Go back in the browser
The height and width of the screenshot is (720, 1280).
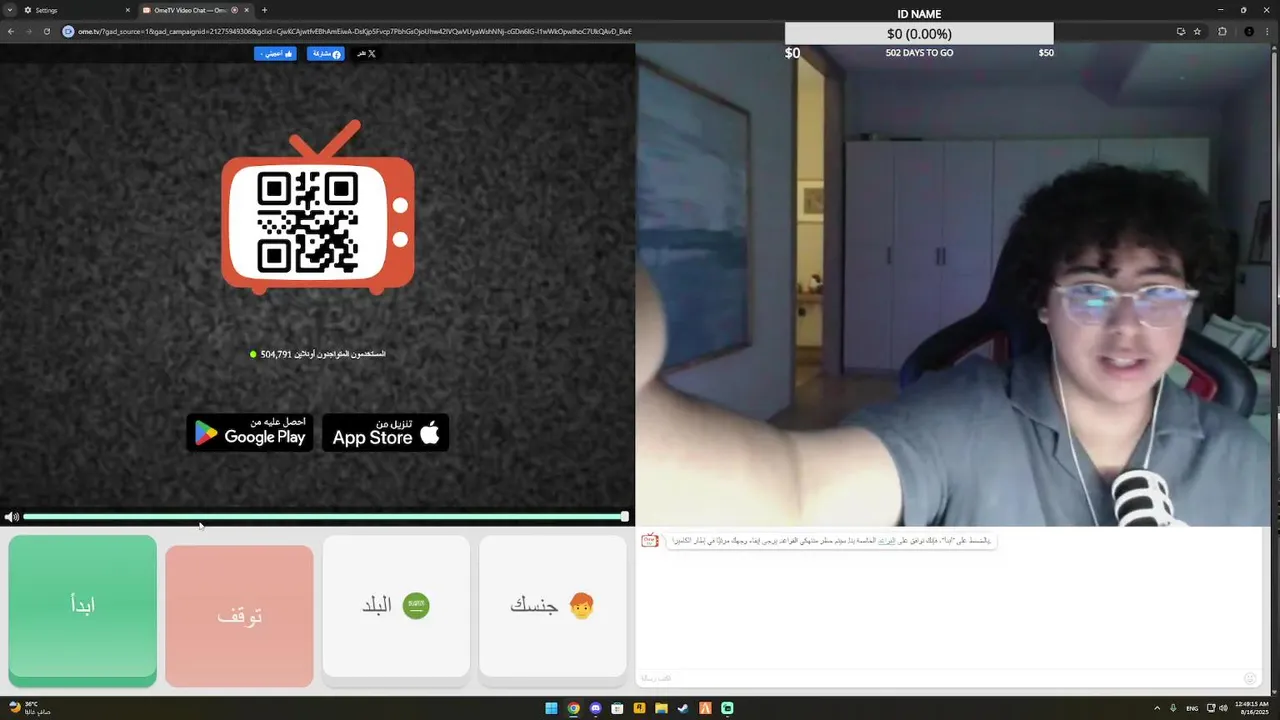[11, 31]
